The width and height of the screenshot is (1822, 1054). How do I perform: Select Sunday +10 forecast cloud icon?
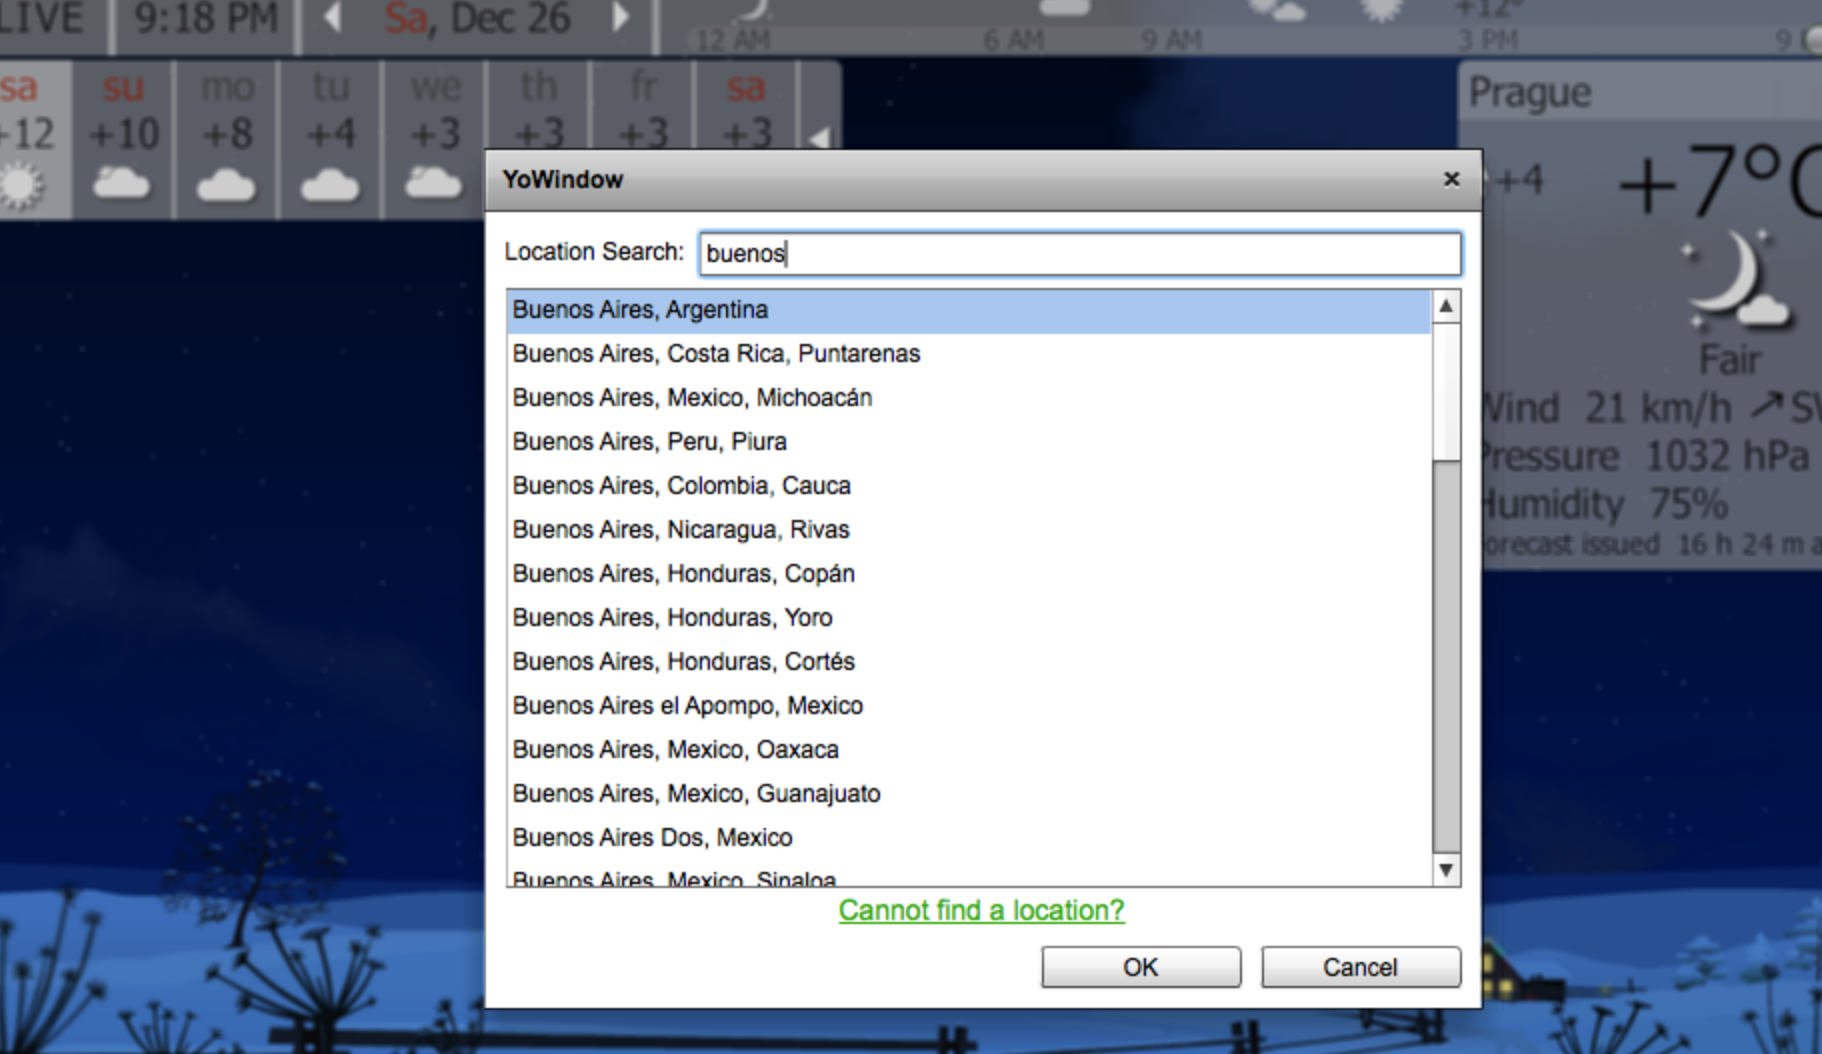click(122, 185)
